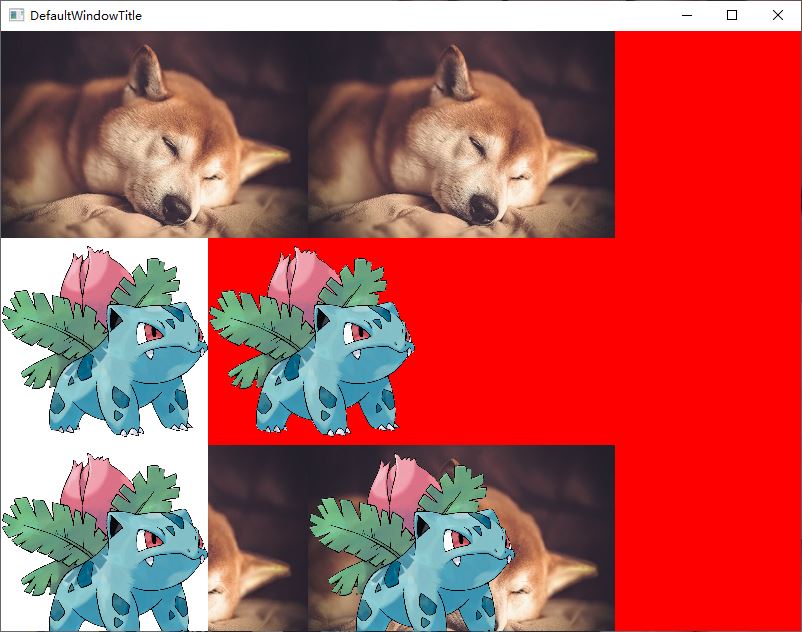
Task: Click the top-right sleeping dog image
Action: click(x=461, y=134)
